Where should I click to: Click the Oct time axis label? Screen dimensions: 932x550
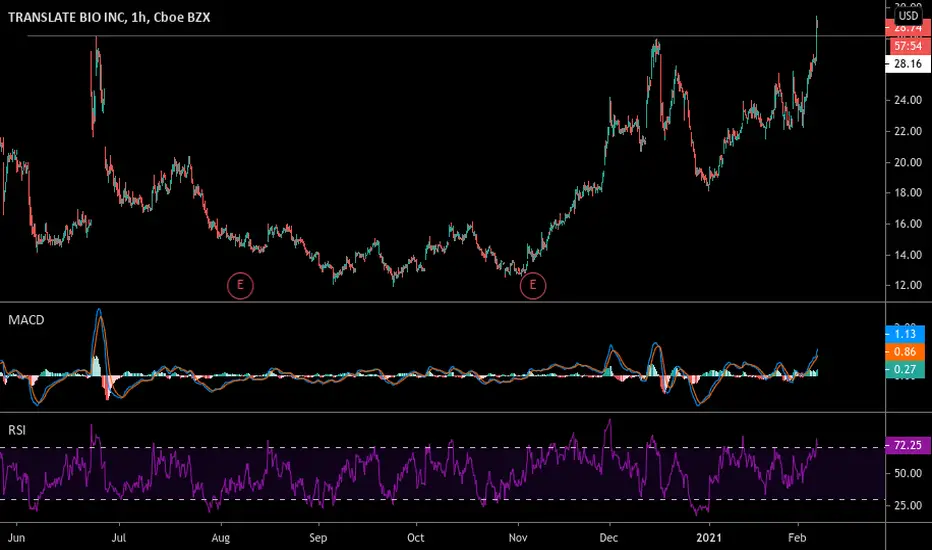(x=415, y=538)
